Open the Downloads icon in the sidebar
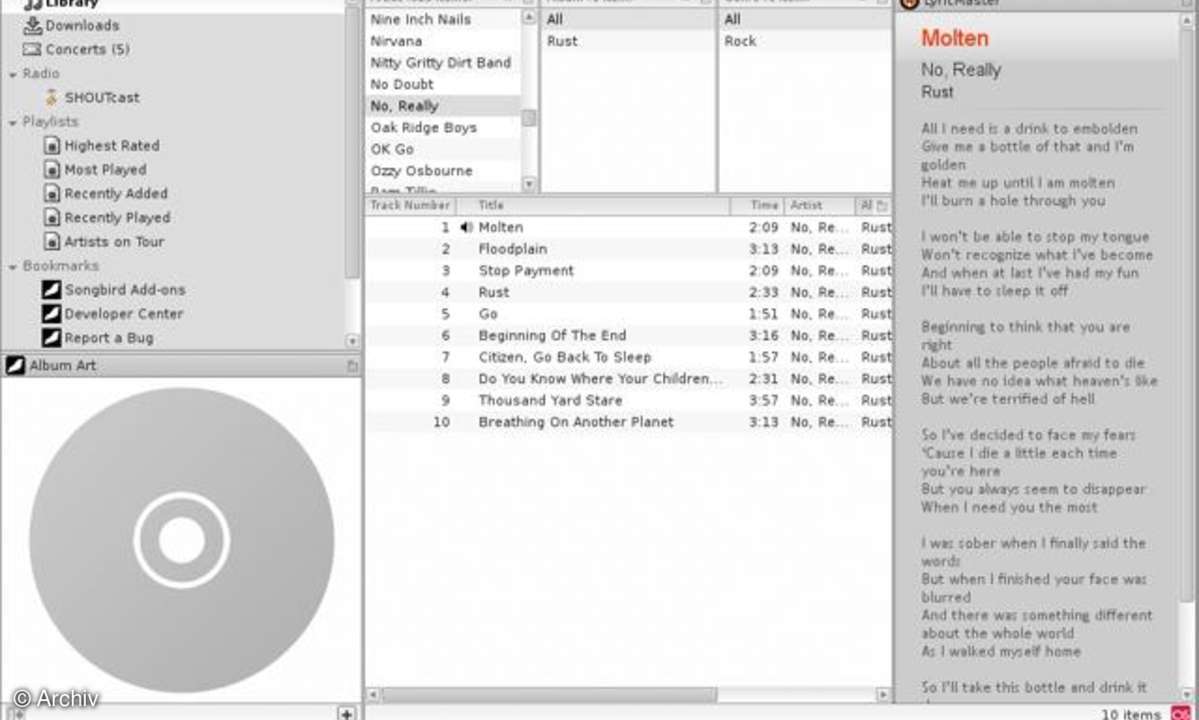This screenshot has width=1199, height=720. coord(32,25)
